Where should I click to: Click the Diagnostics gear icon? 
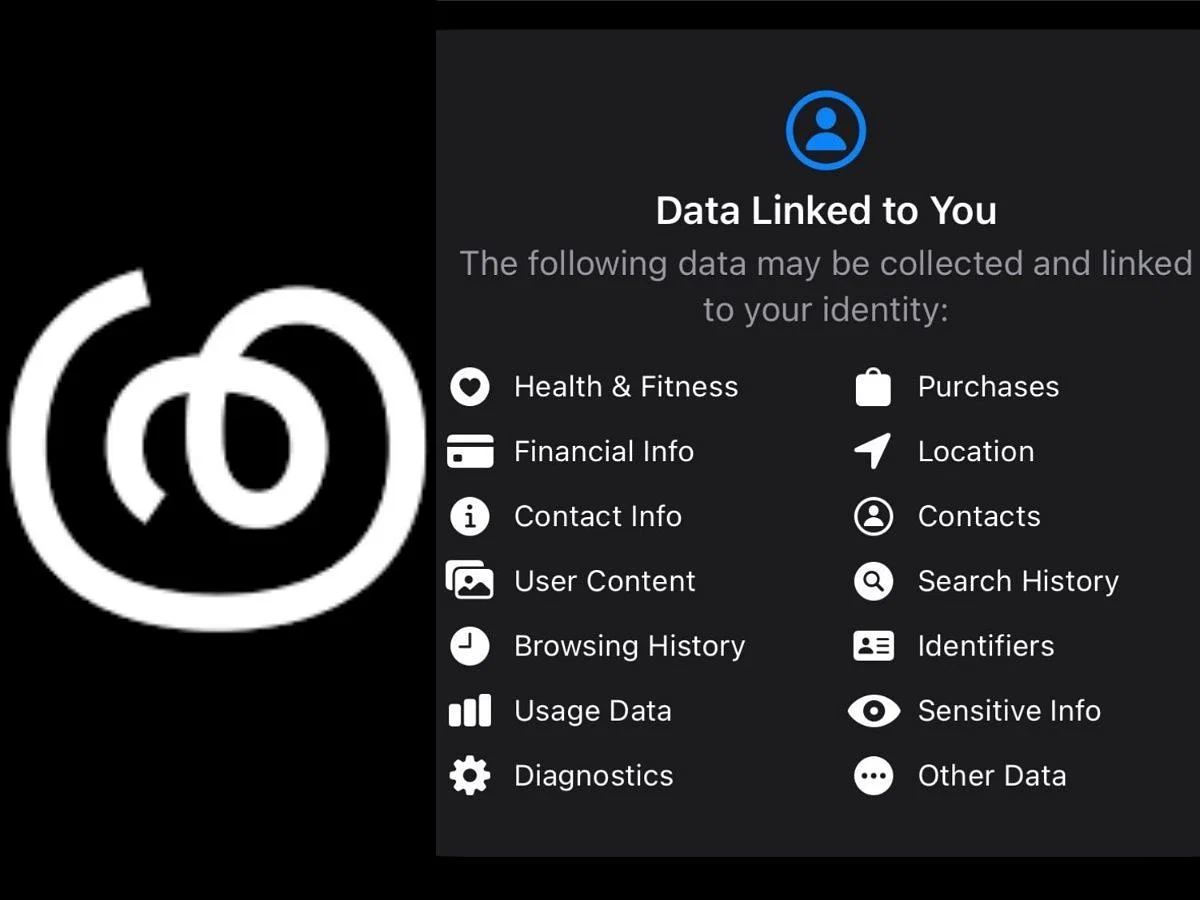[470, 776]
